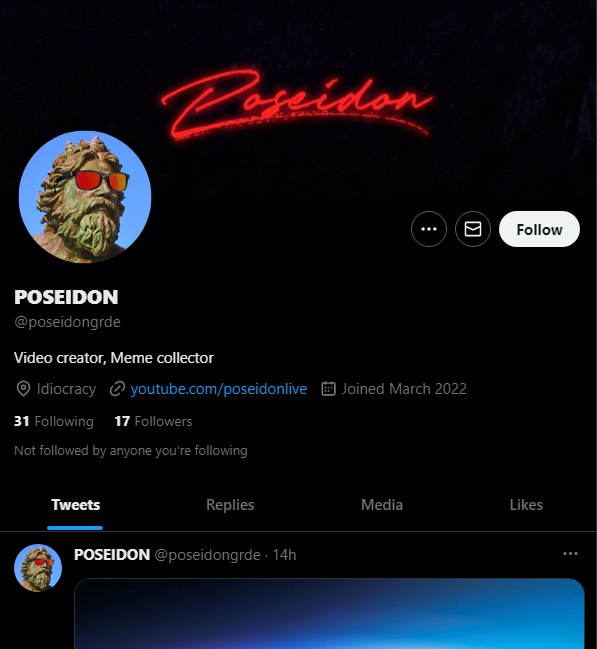Switch to the Media tab
The image size is (597, 649).
pos(382,505)
